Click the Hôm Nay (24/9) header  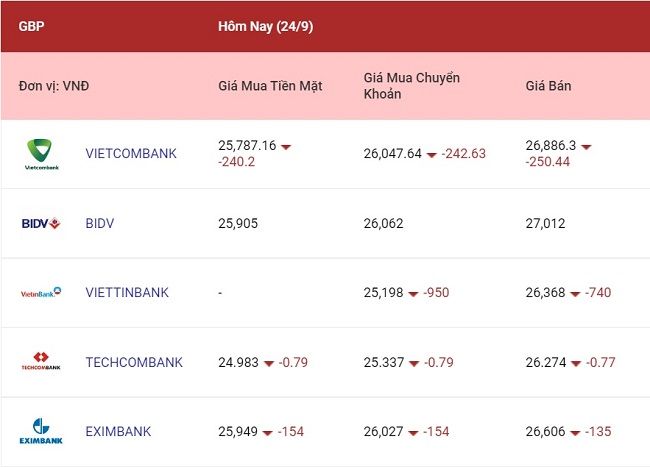click(x=266, y=27)
